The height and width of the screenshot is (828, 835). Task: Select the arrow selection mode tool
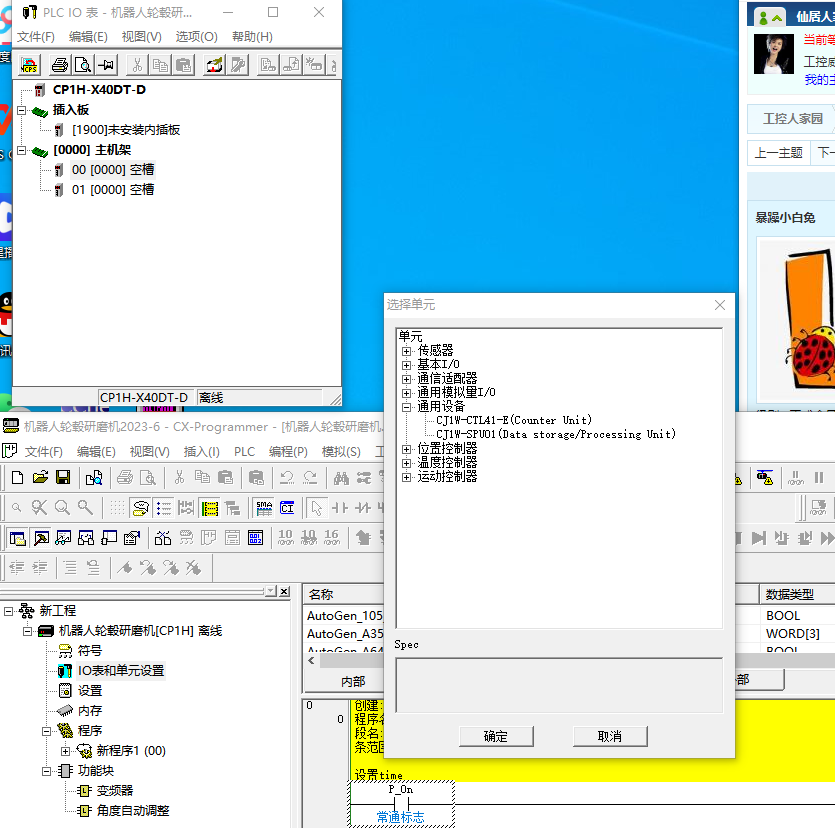316,508
